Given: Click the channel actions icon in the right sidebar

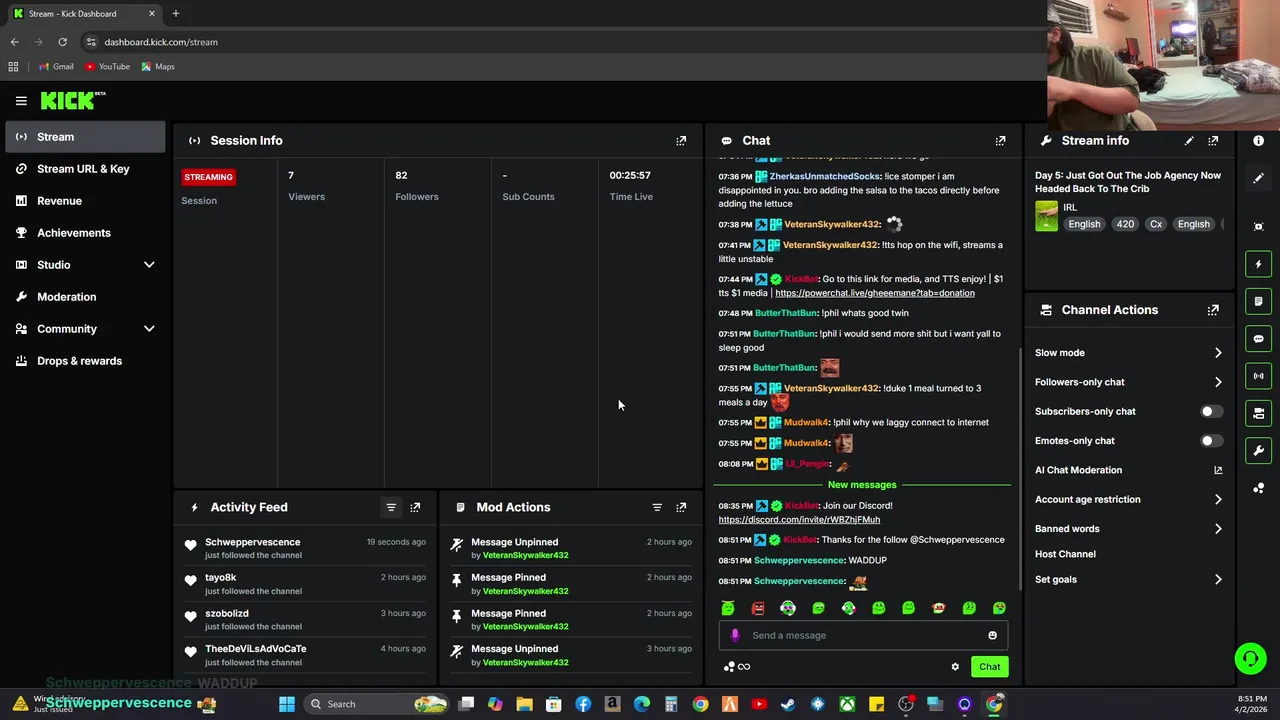Looking at the screenshot, I should point(1259,413).
